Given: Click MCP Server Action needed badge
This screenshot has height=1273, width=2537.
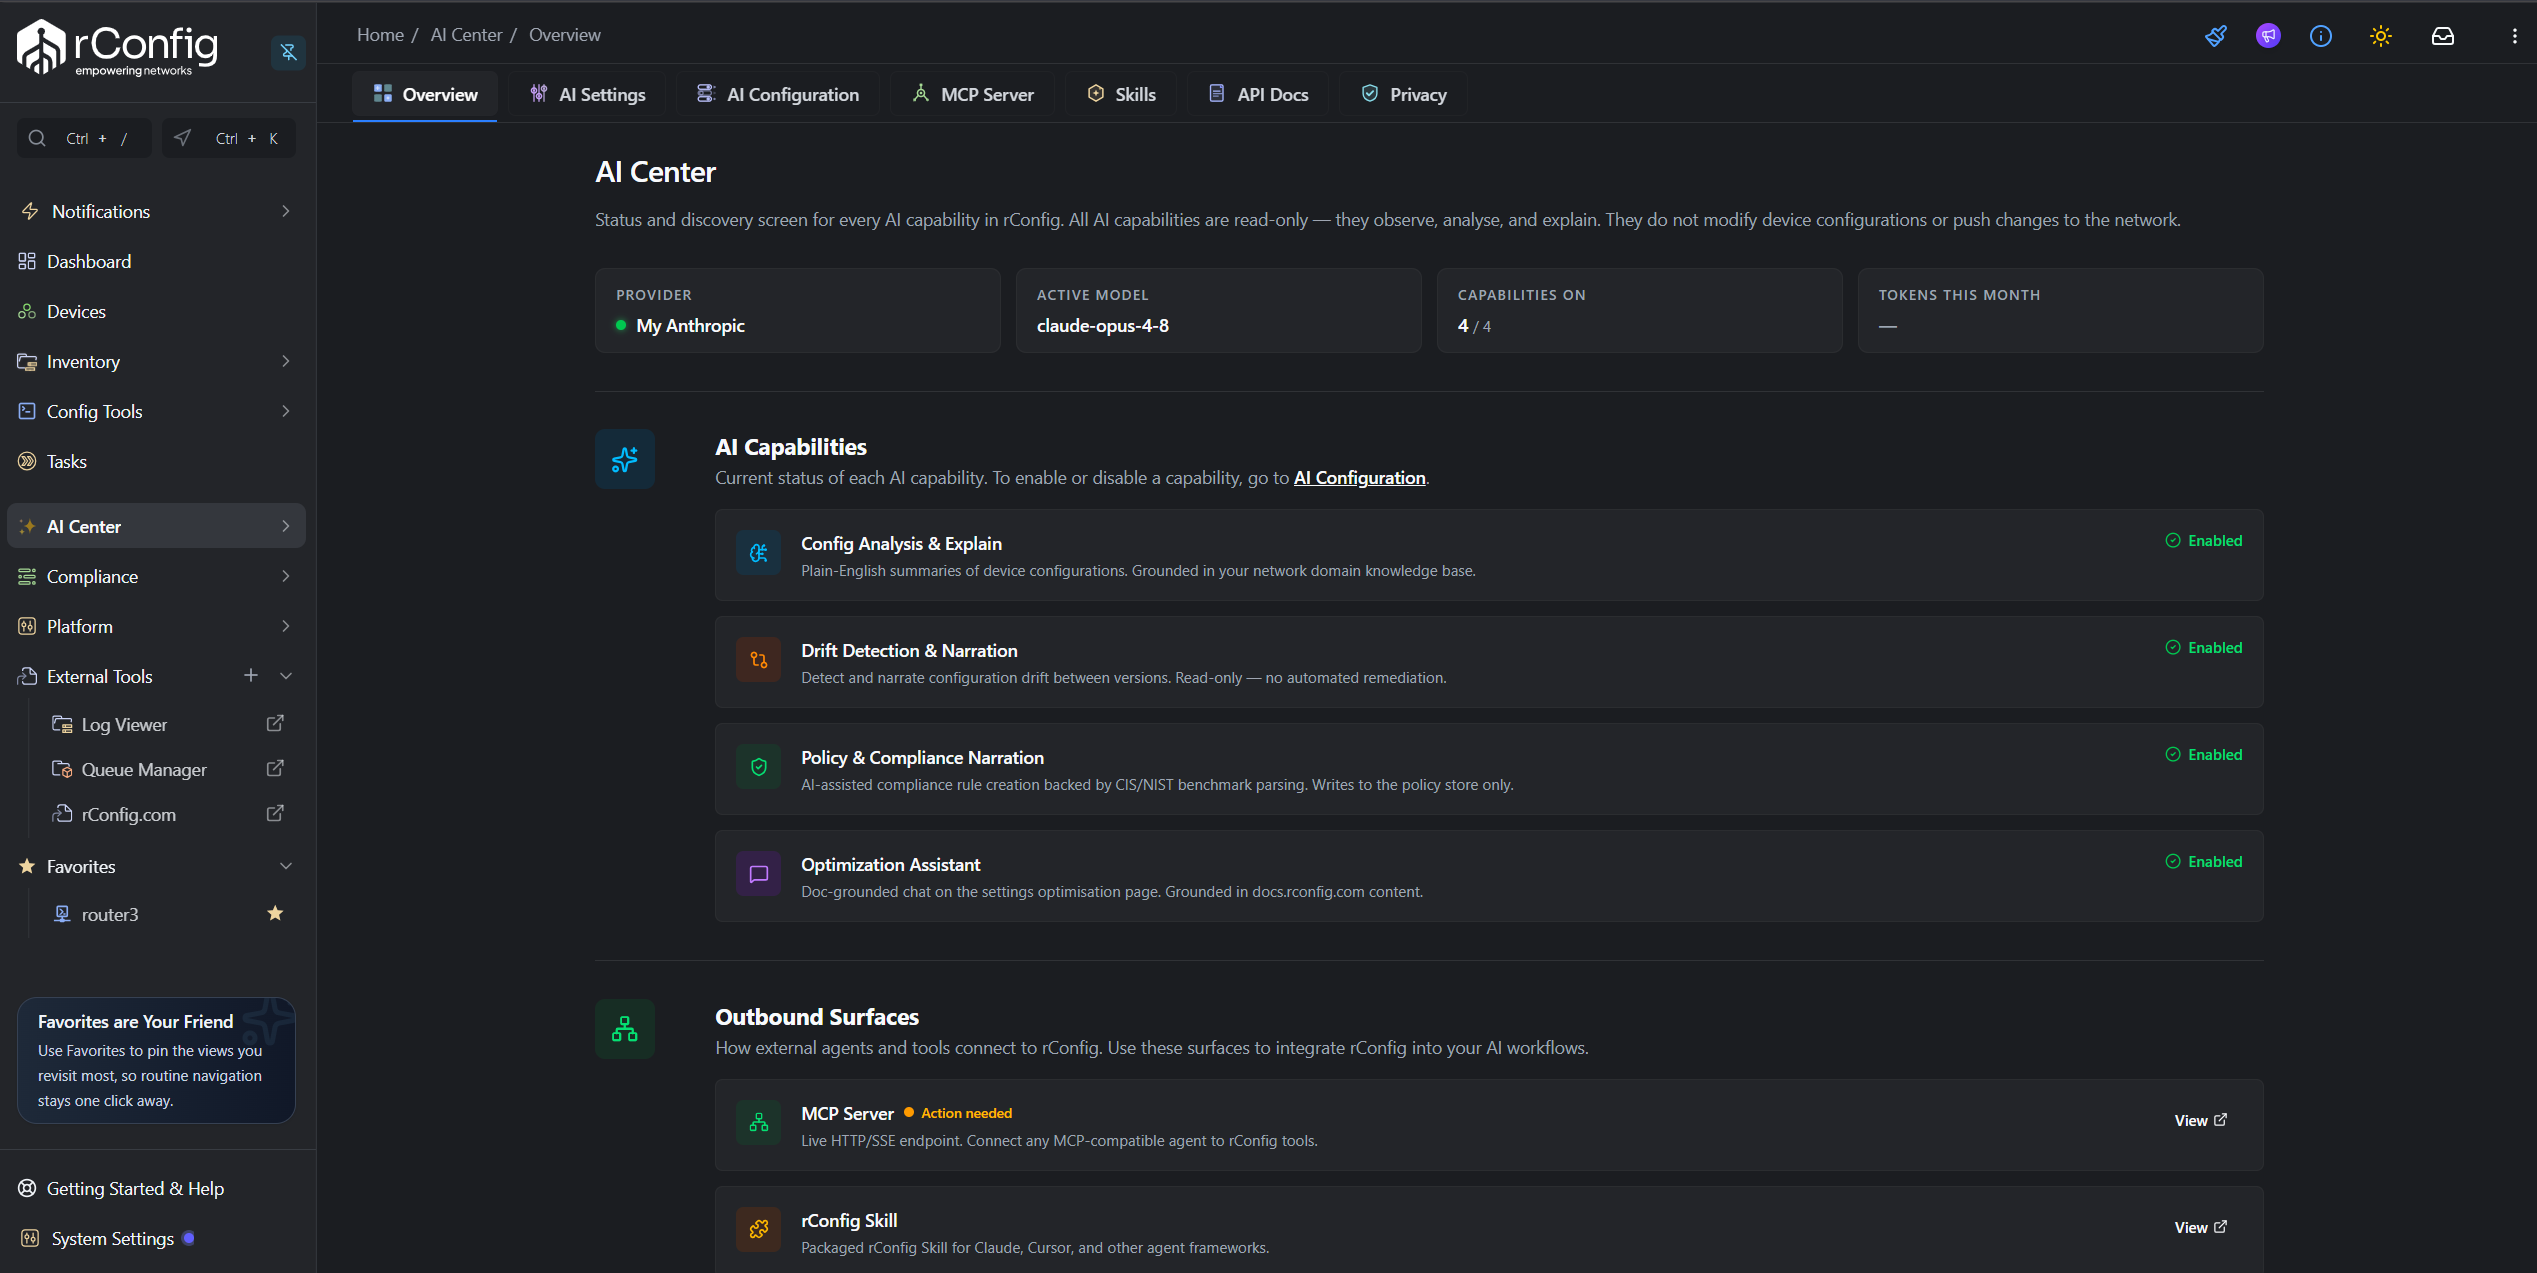Looking at the screenshot, I should click(x=958, y=1113).
